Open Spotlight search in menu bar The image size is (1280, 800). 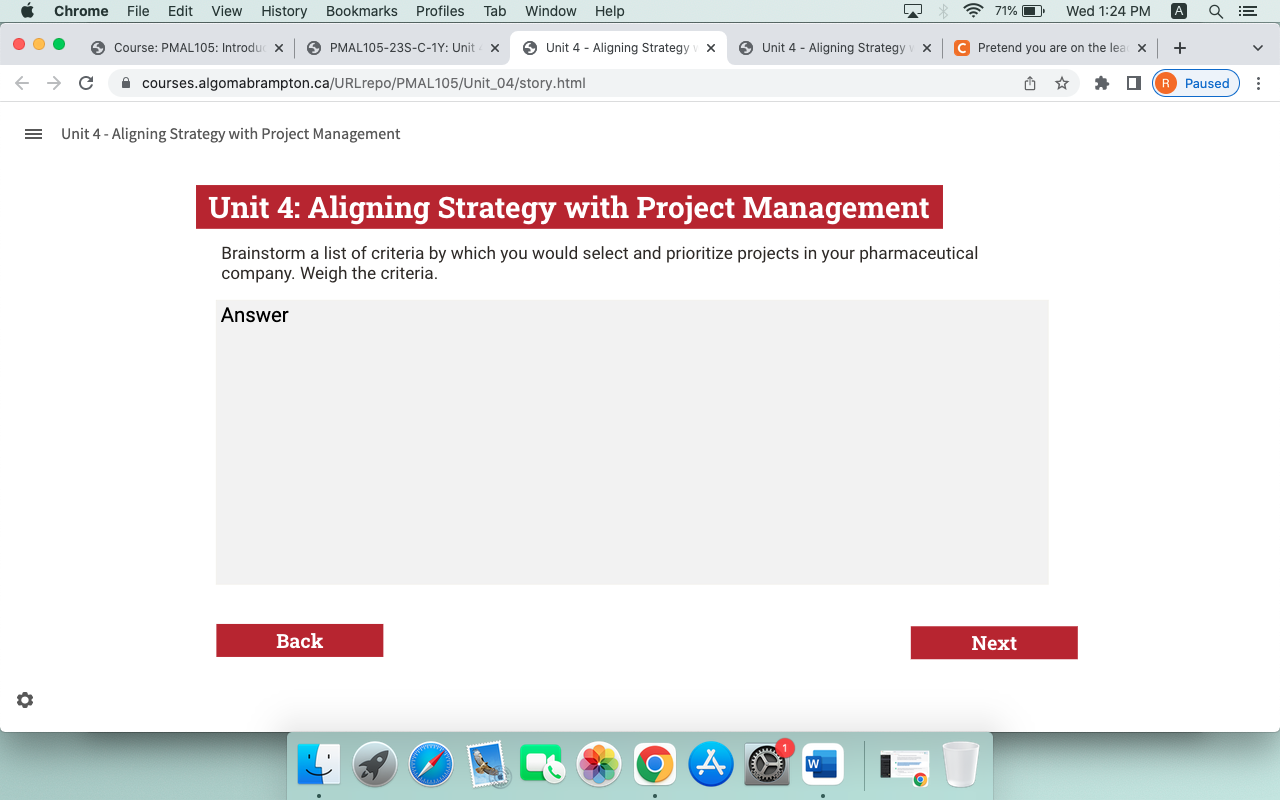point(1216,11)
